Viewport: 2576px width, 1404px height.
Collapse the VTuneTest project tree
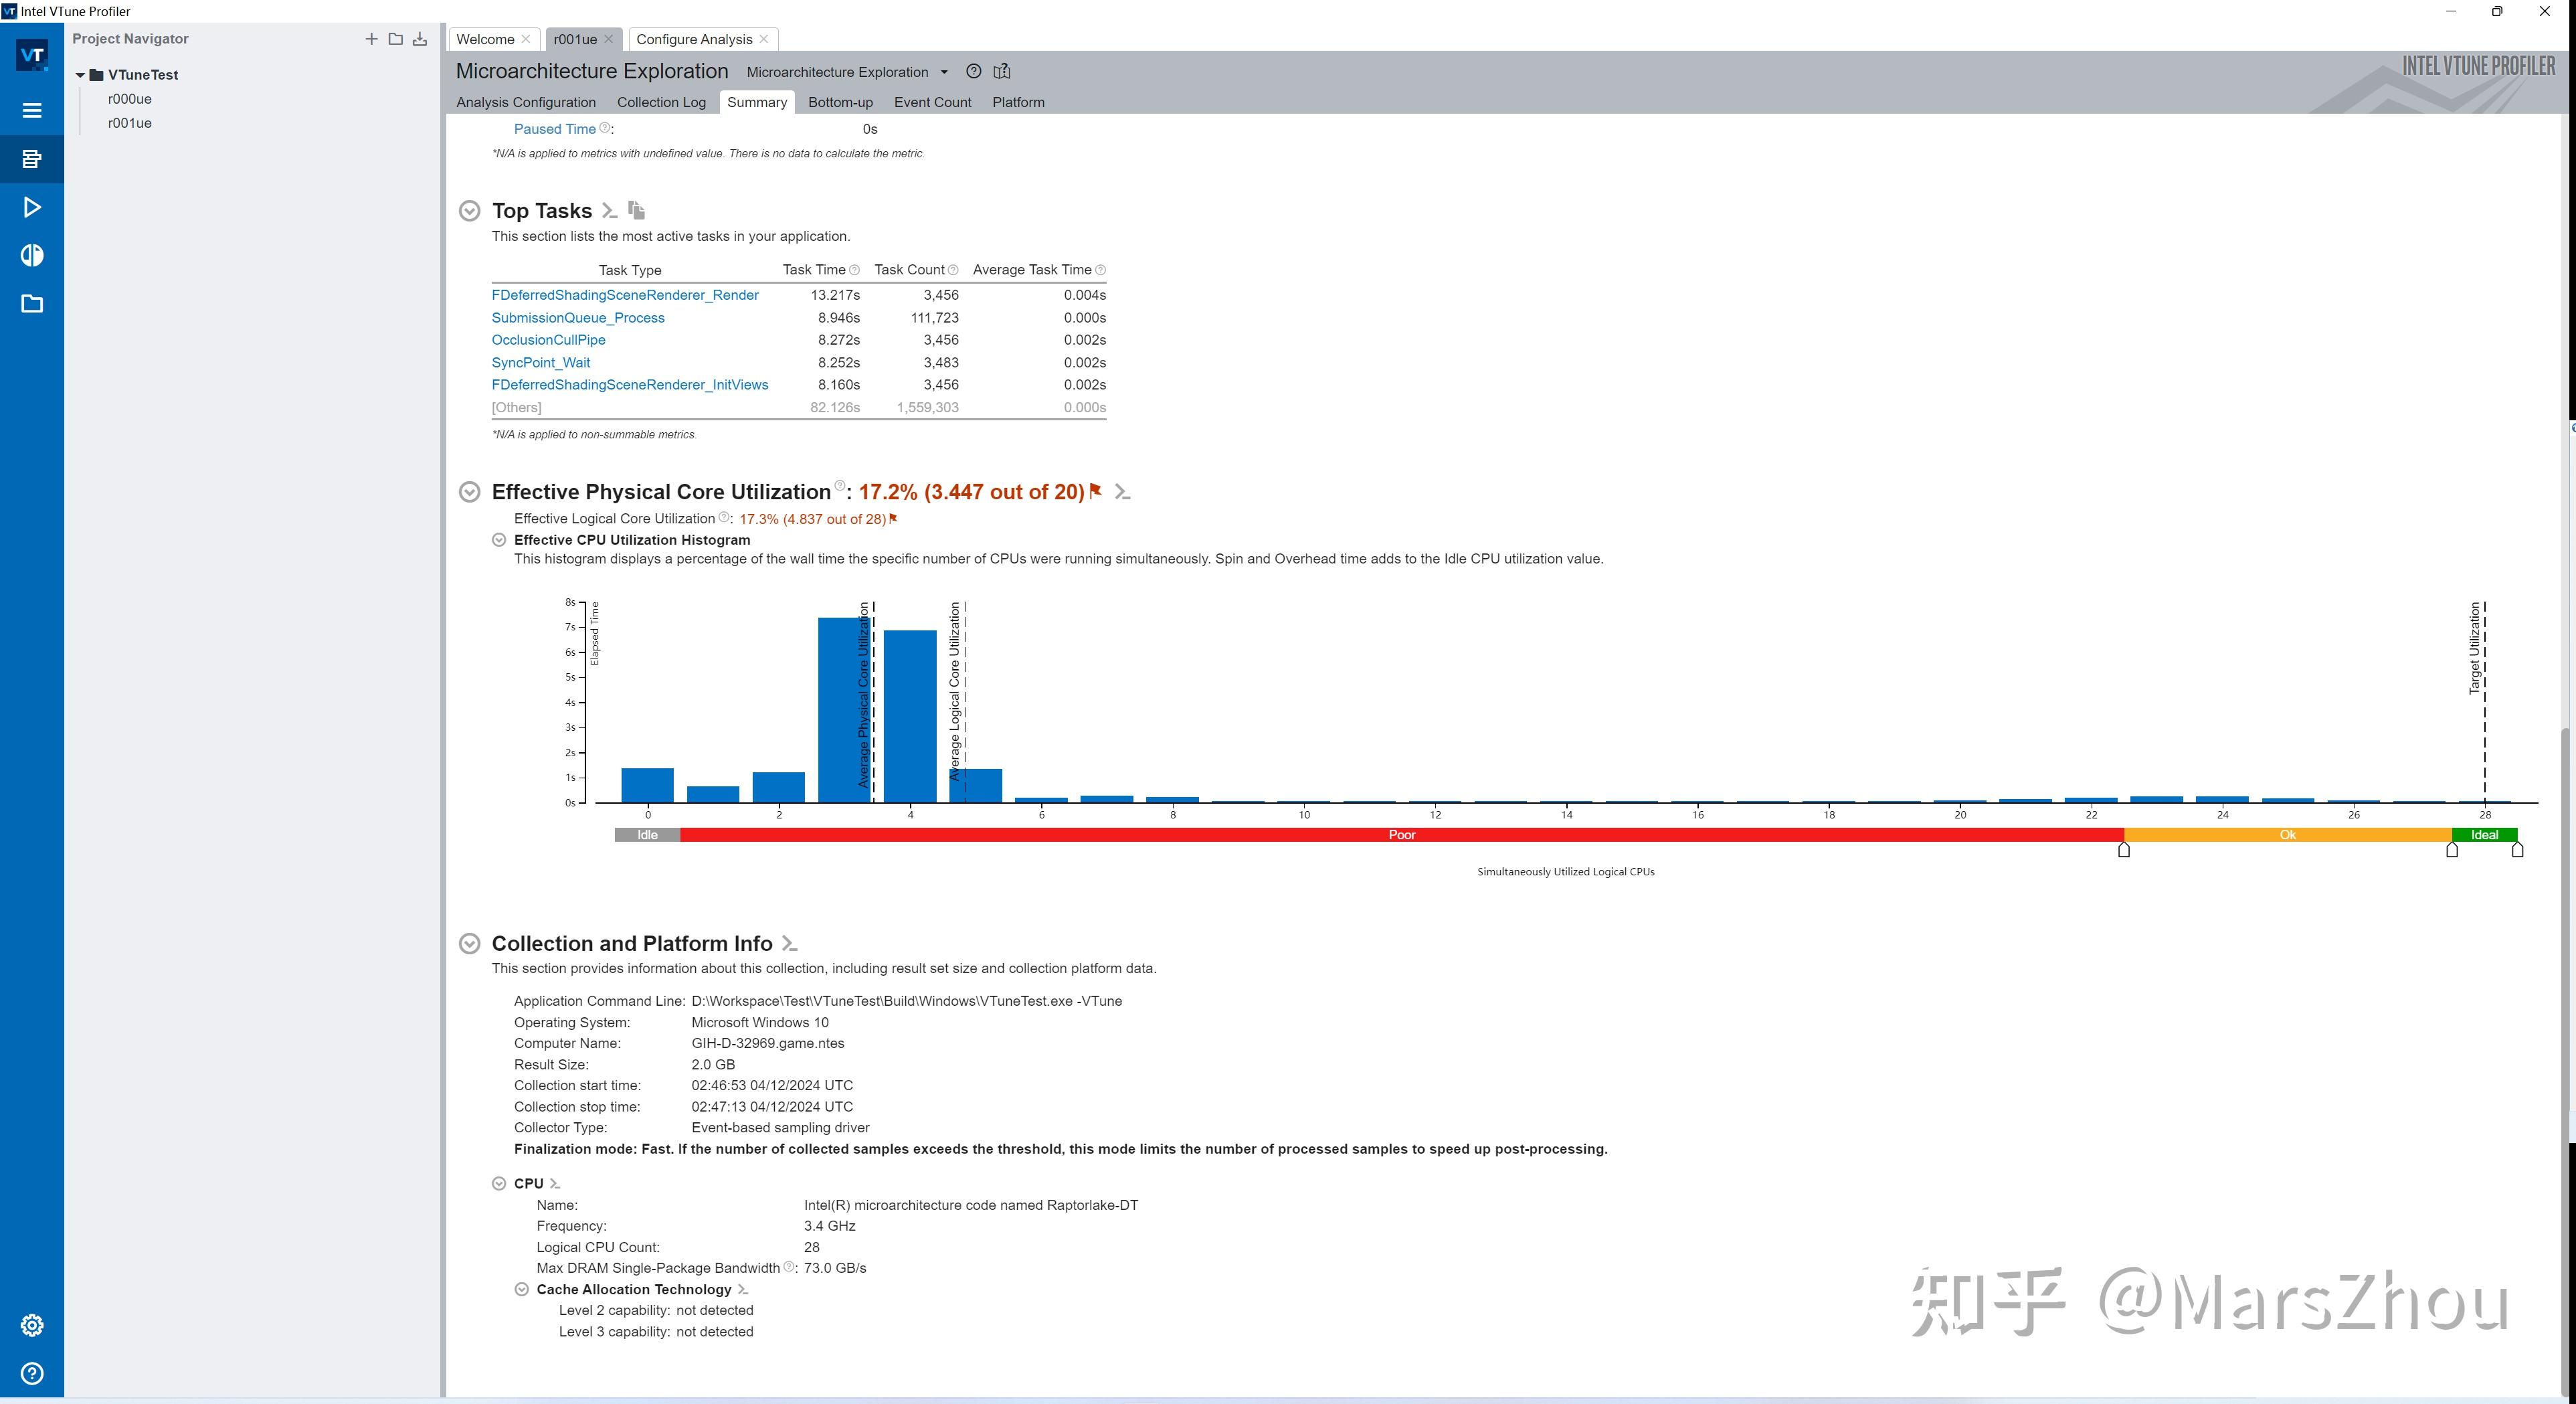80,75
